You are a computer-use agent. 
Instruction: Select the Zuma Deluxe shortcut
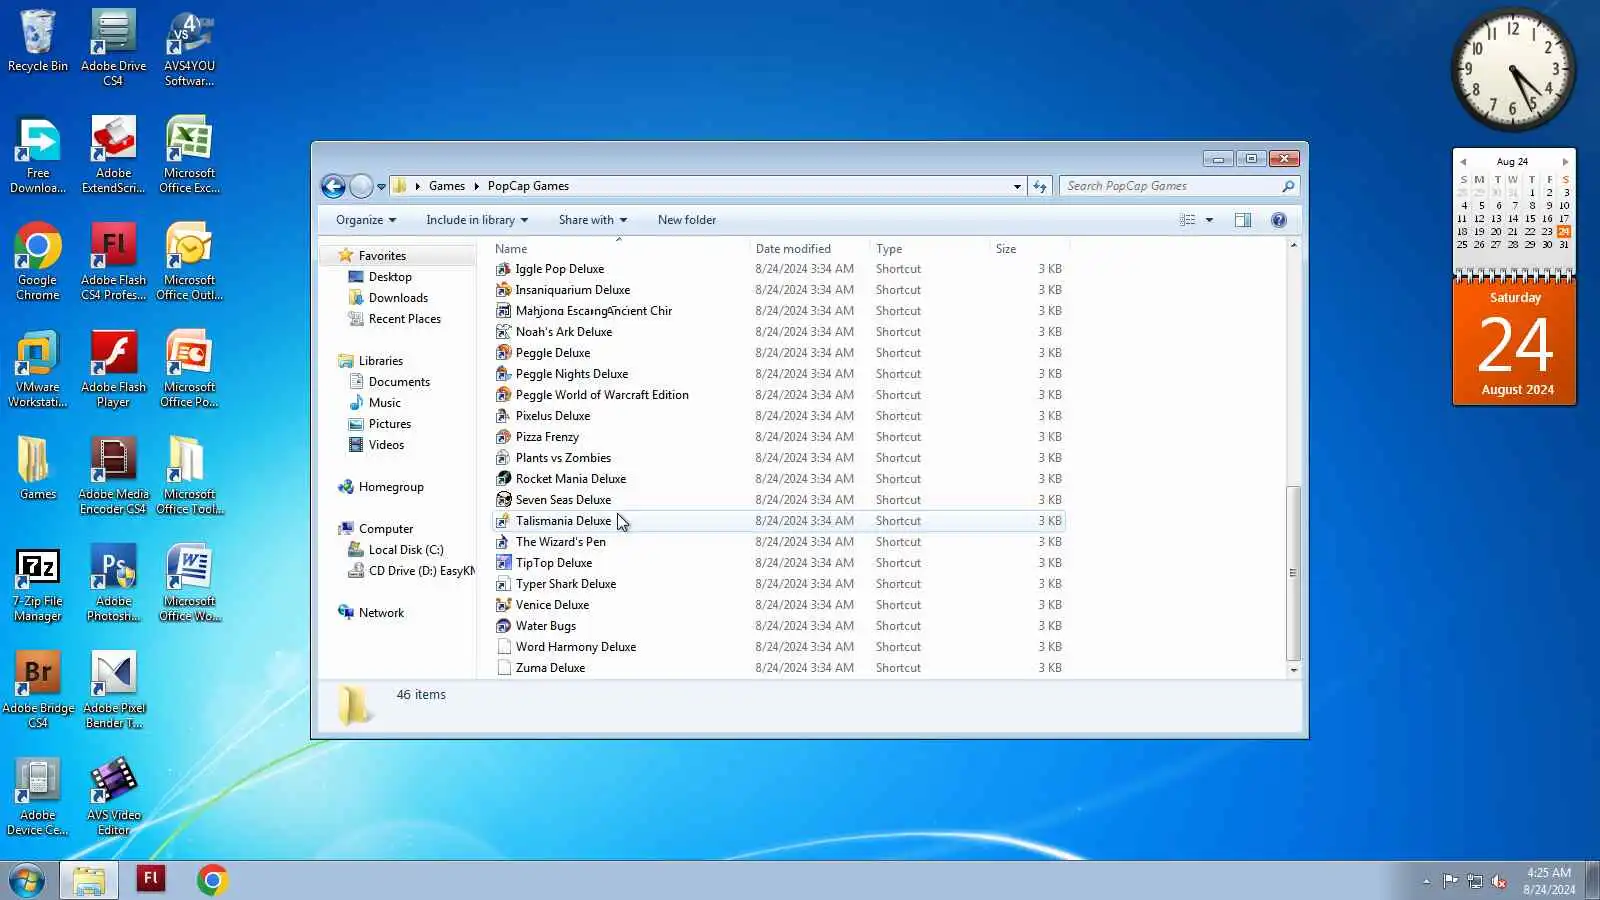778,668
